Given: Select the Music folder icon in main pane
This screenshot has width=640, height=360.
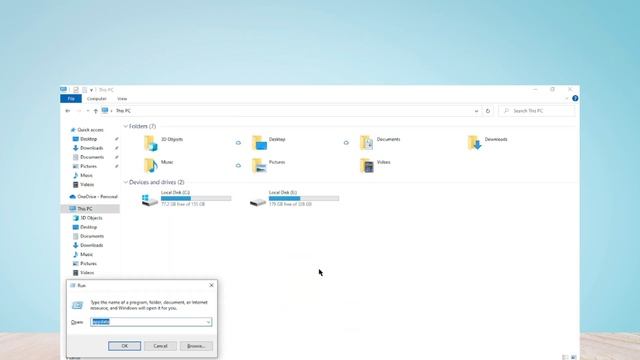Looking at the screenshot, I should [151, 166].
